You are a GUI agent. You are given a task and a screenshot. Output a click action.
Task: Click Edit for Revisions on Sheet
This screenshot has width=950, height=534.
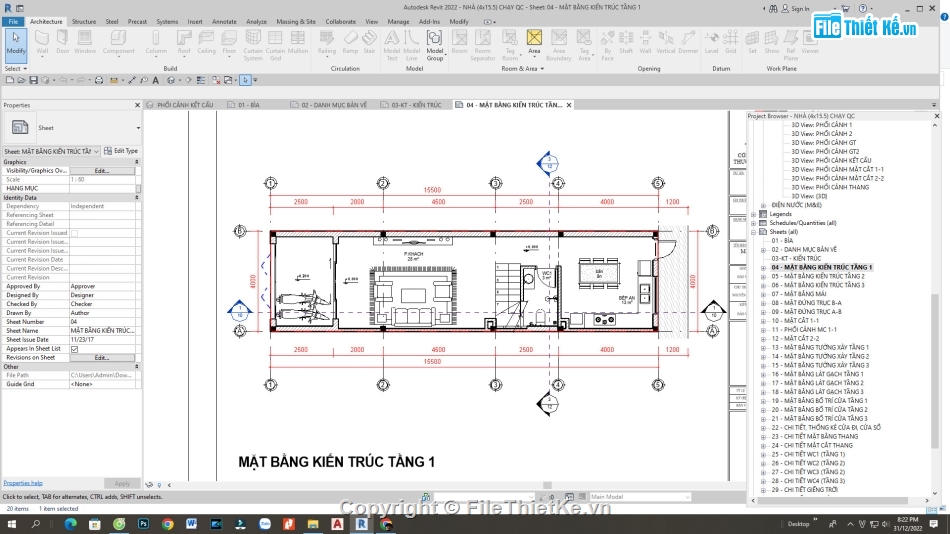102,358
